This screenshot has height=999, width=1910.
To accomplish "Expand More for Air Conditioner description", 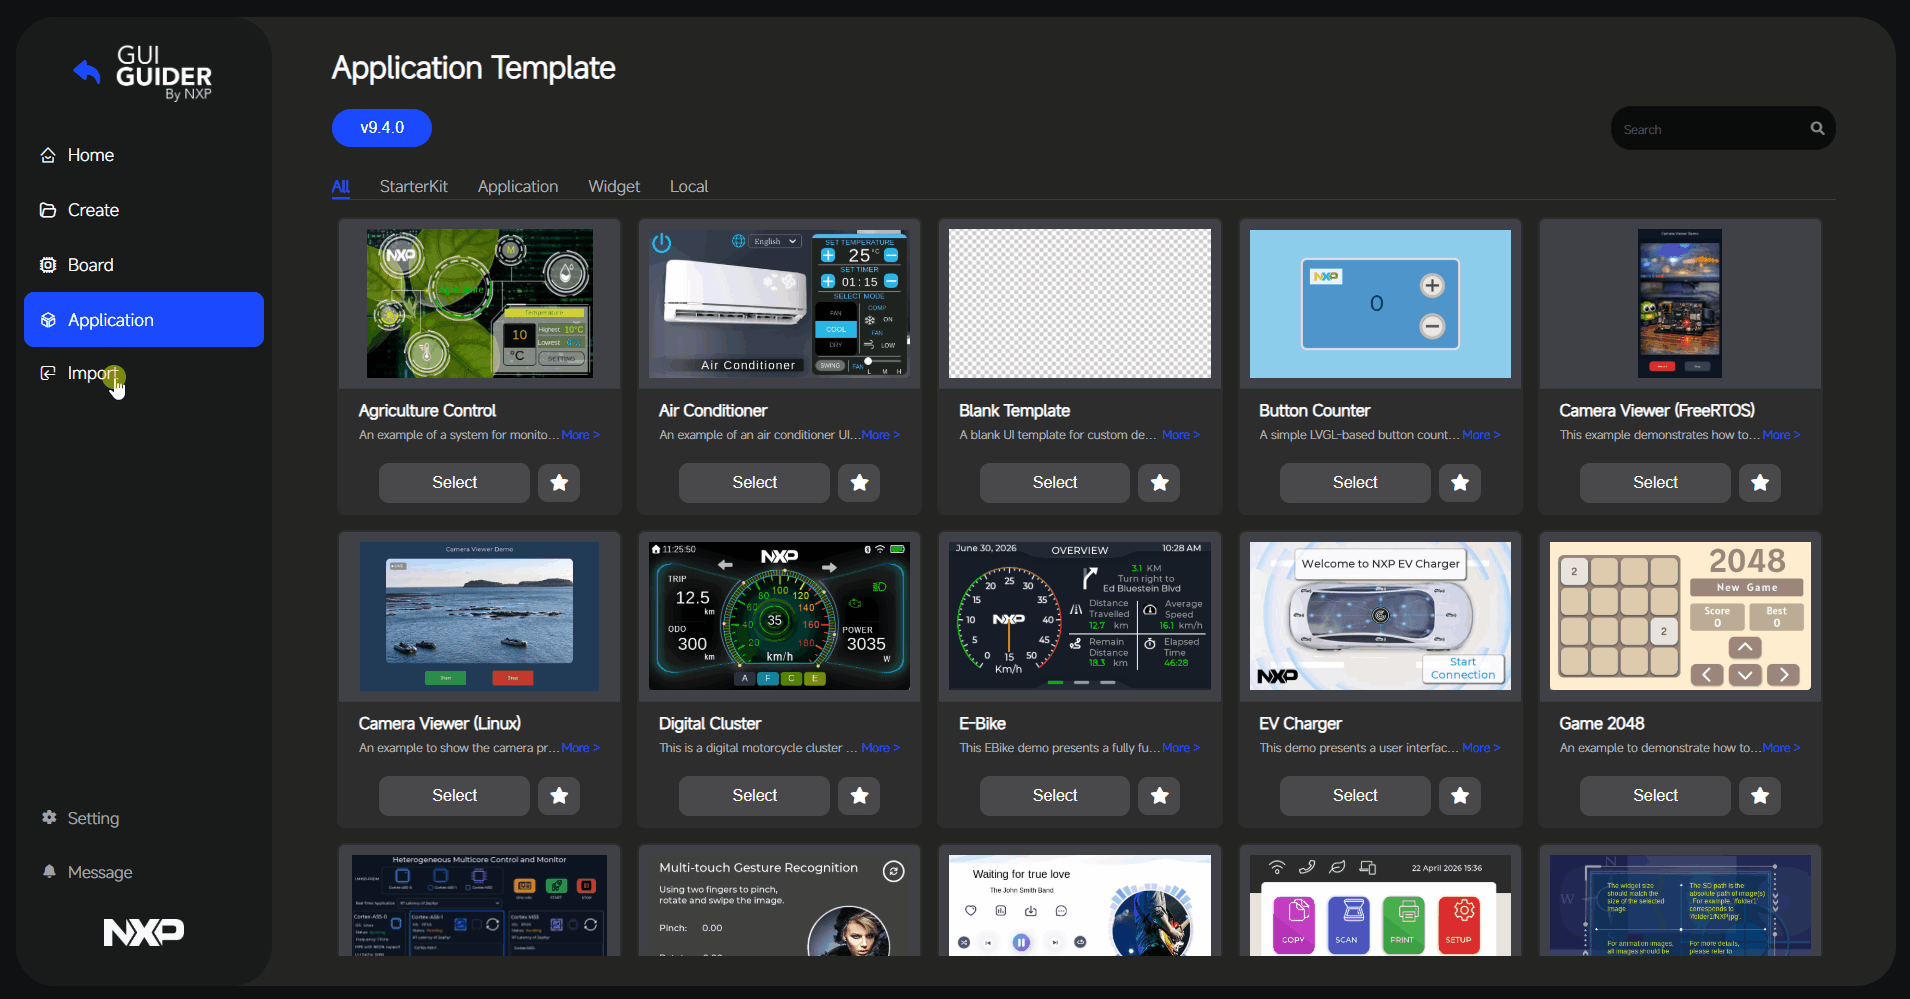I will pyautogui.click(x=880, y=435).
